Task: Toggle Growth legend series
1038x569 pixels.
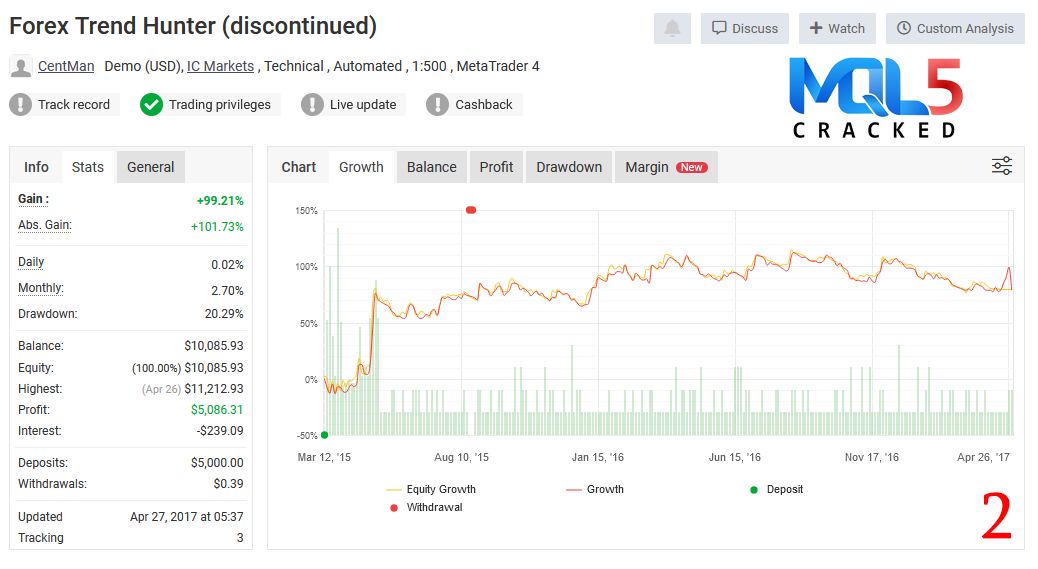Action: [594, 490]
